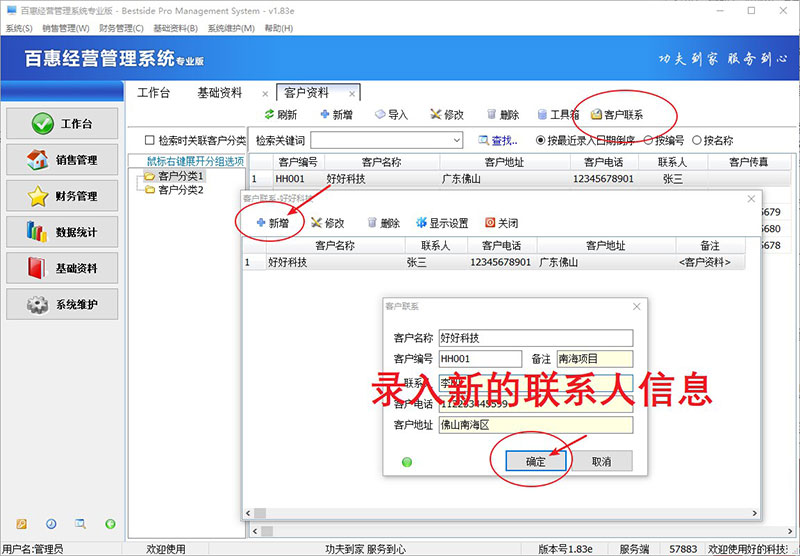
Task: Click the green status indicator in entry dialog
Action: point(407,462)
